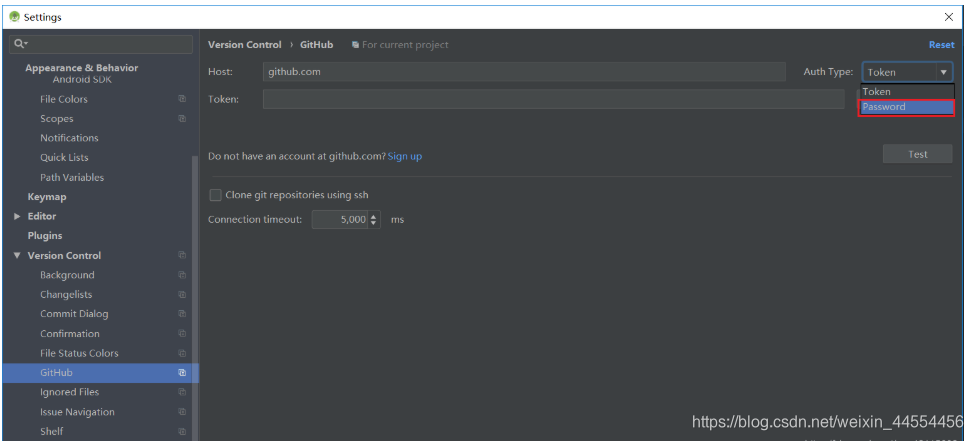Viewport: 974px width, 441px height.
Task: Focus the settings search box
Action: (x=101, y=44)
